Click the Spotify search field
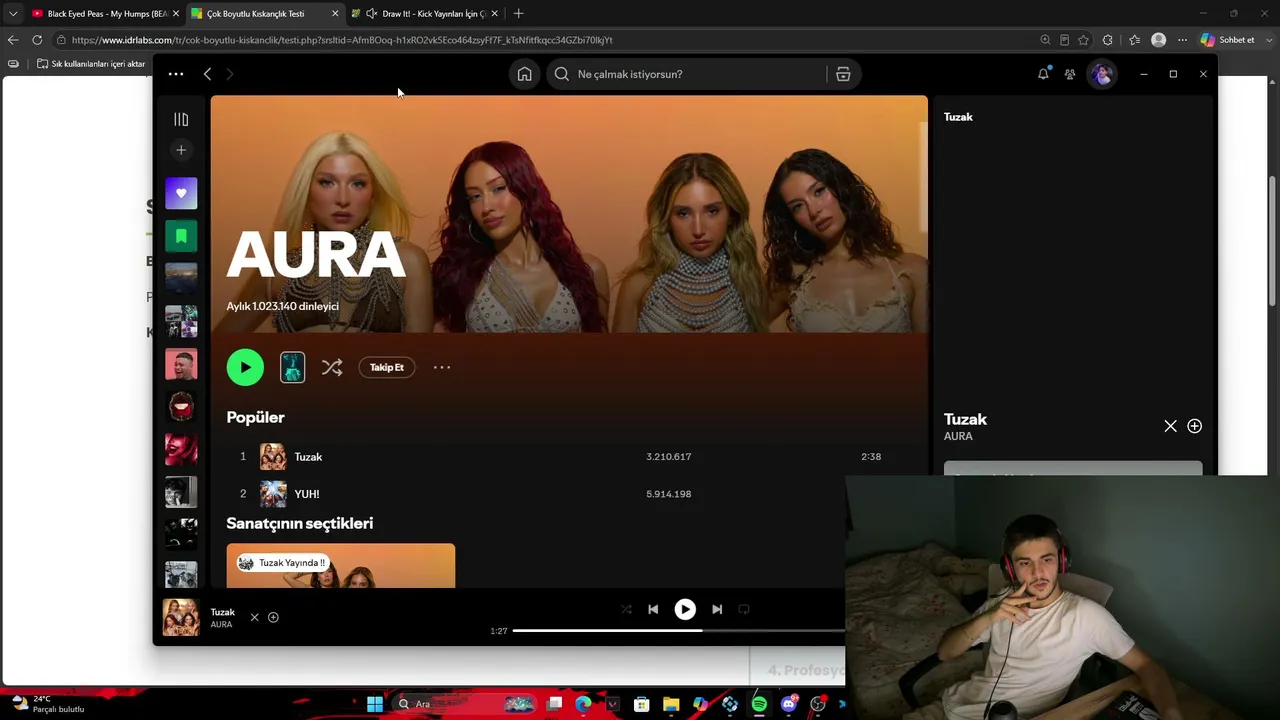Screen dimensions: 1280x720 click(x=685, y=74)
